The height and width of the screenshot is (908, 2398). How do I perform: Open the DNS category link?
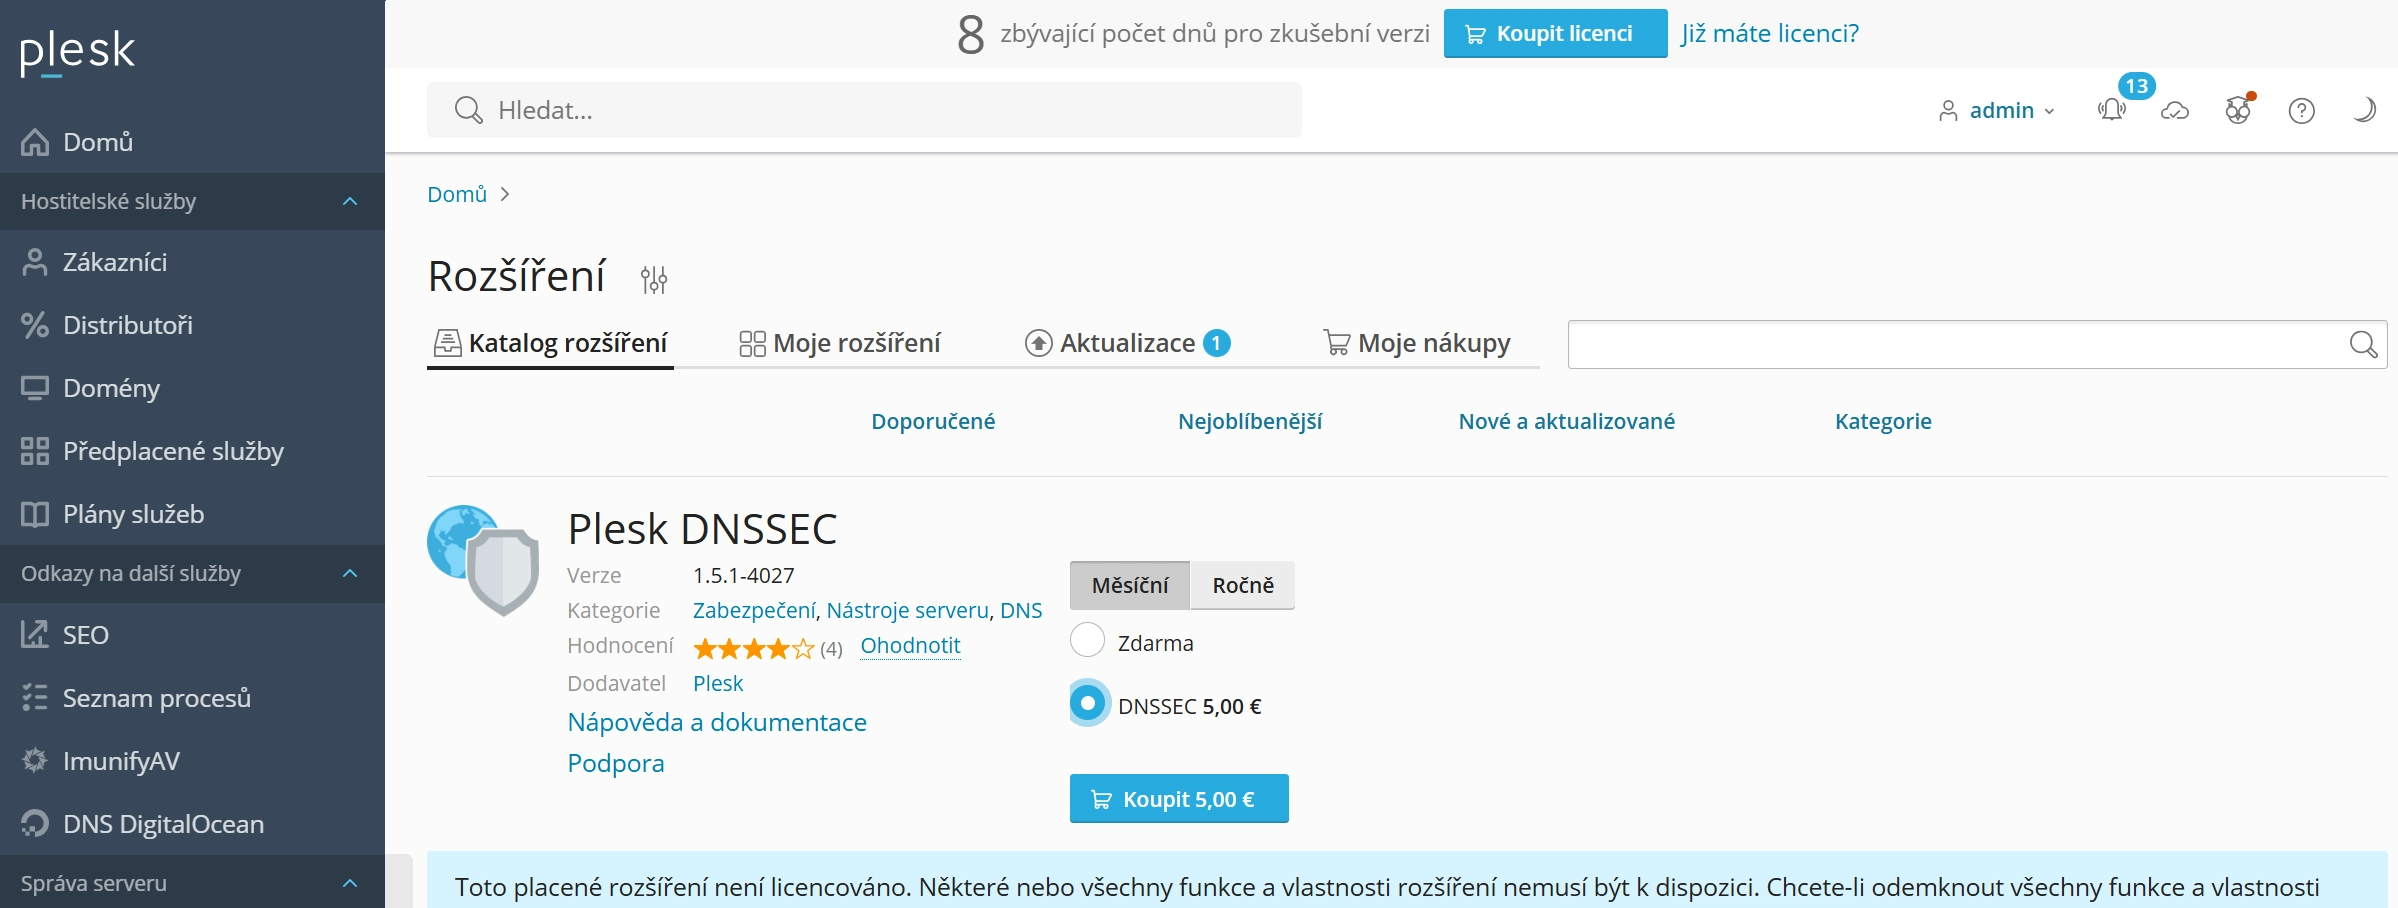pos(1021,611)
